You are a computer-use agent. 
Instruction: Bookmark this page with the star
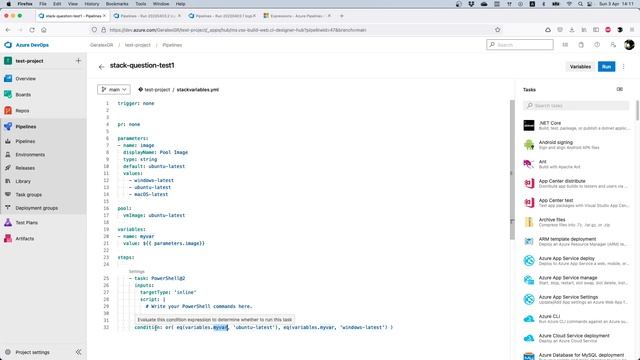tap(497, 30)
